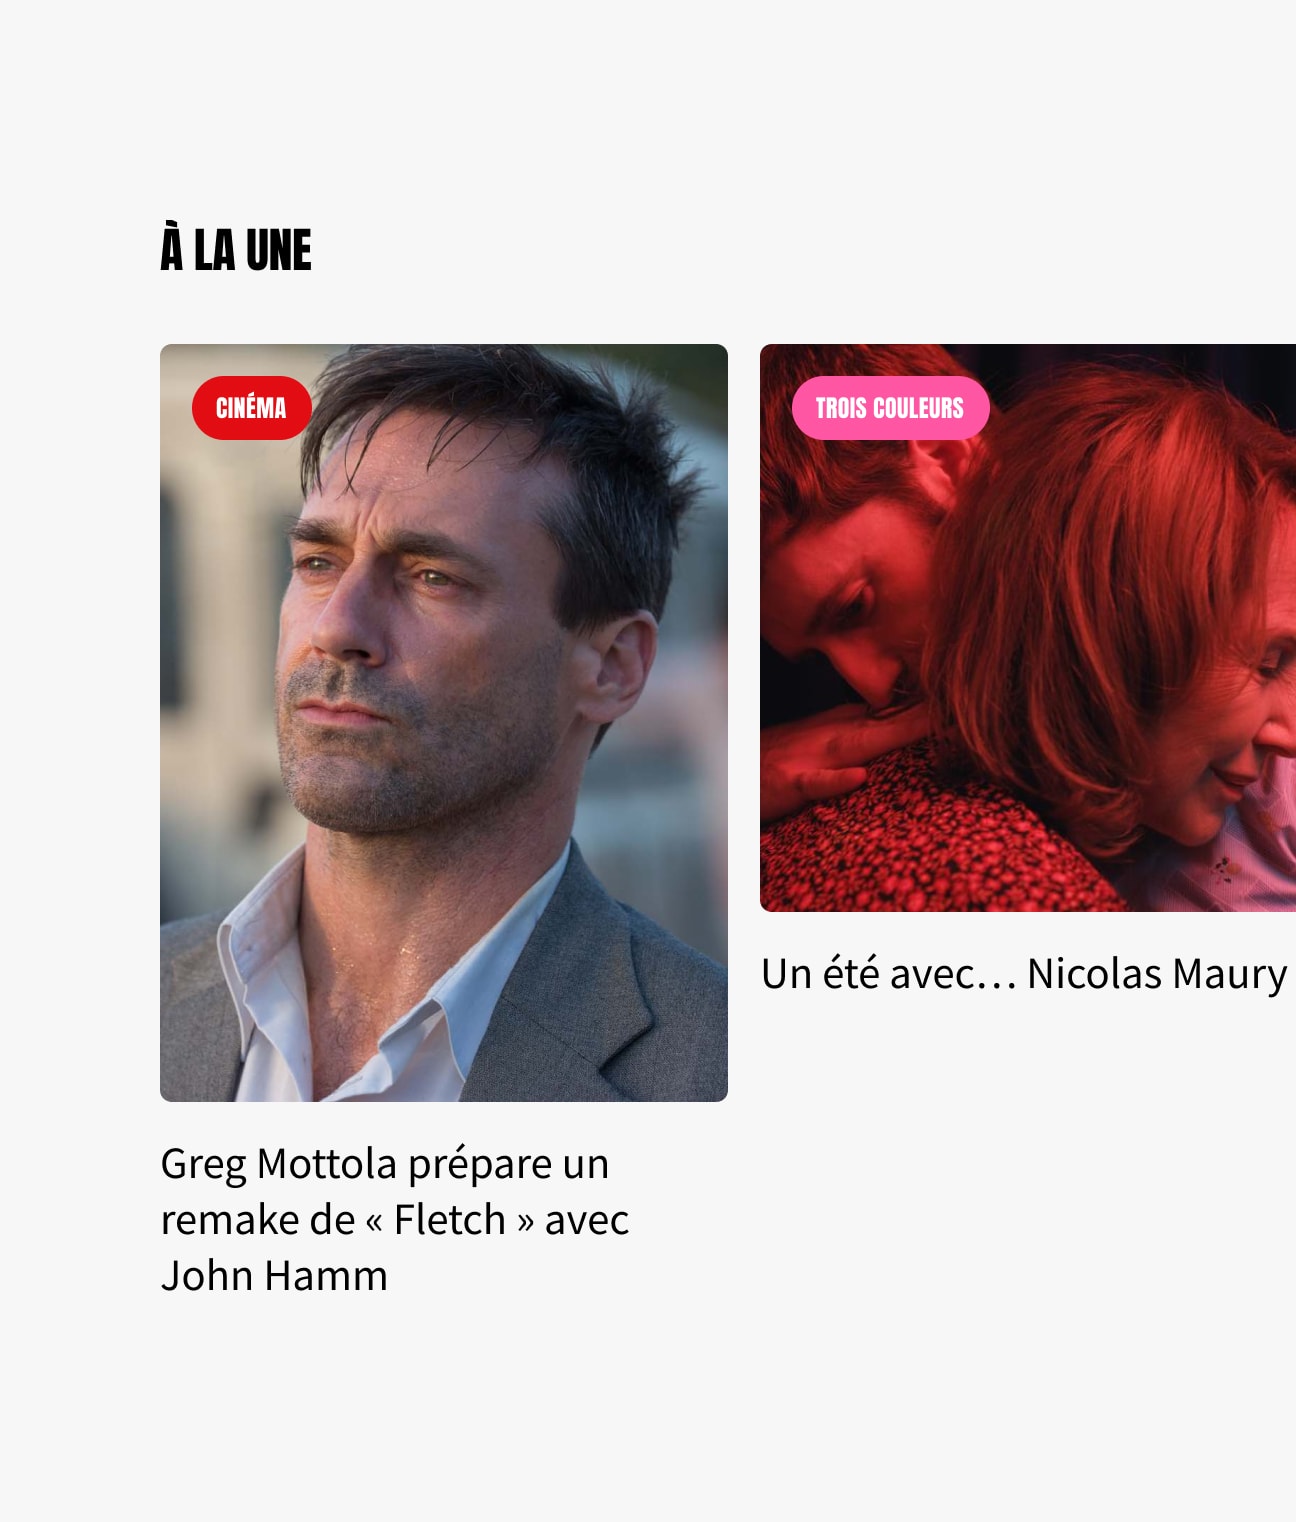
Task: Open the Greg Mottola Fletch remake article
Action: point(395,1220)
